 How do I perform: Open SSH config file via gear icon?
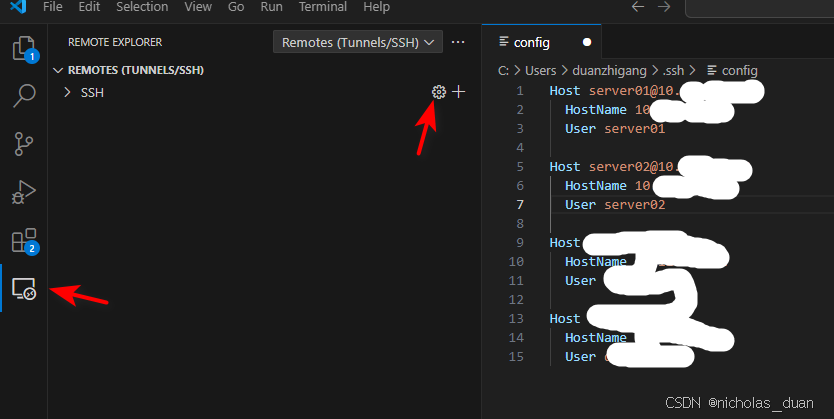click(x=439, y=92)
